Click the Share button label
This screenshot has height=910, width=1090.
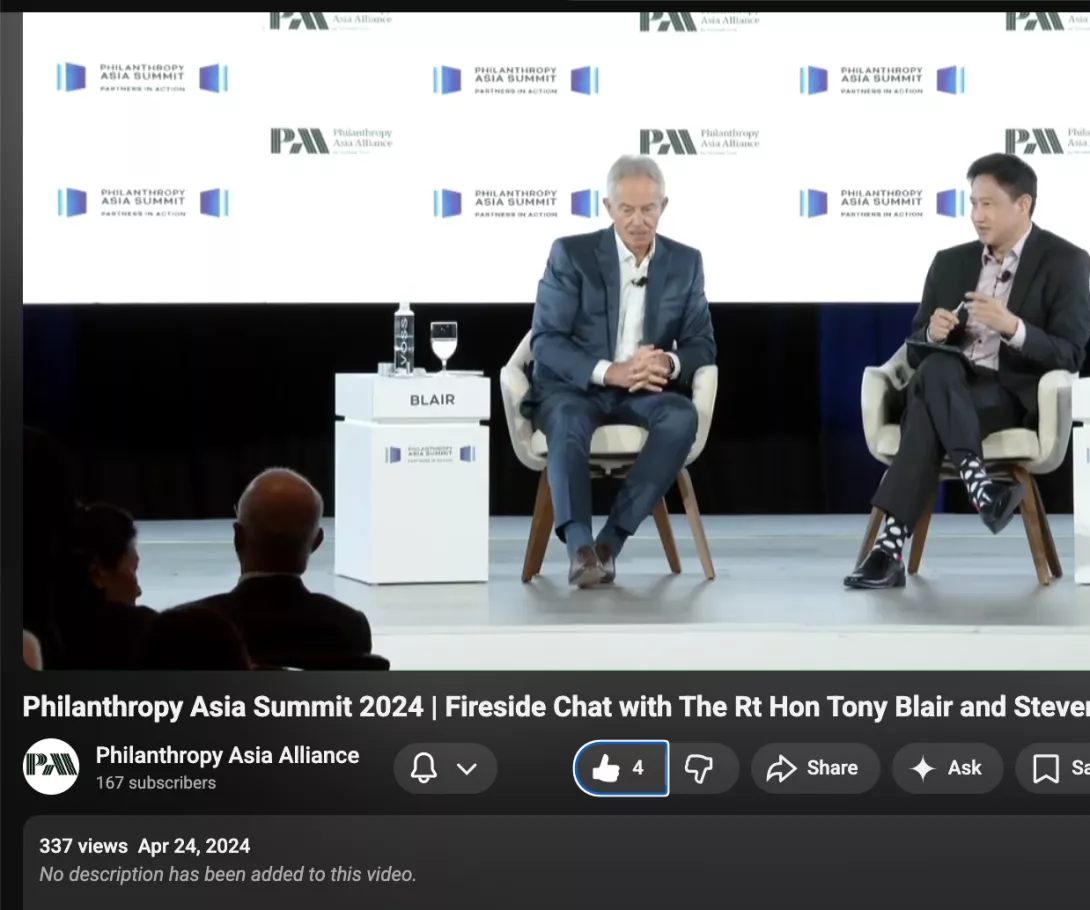point(832,768)
